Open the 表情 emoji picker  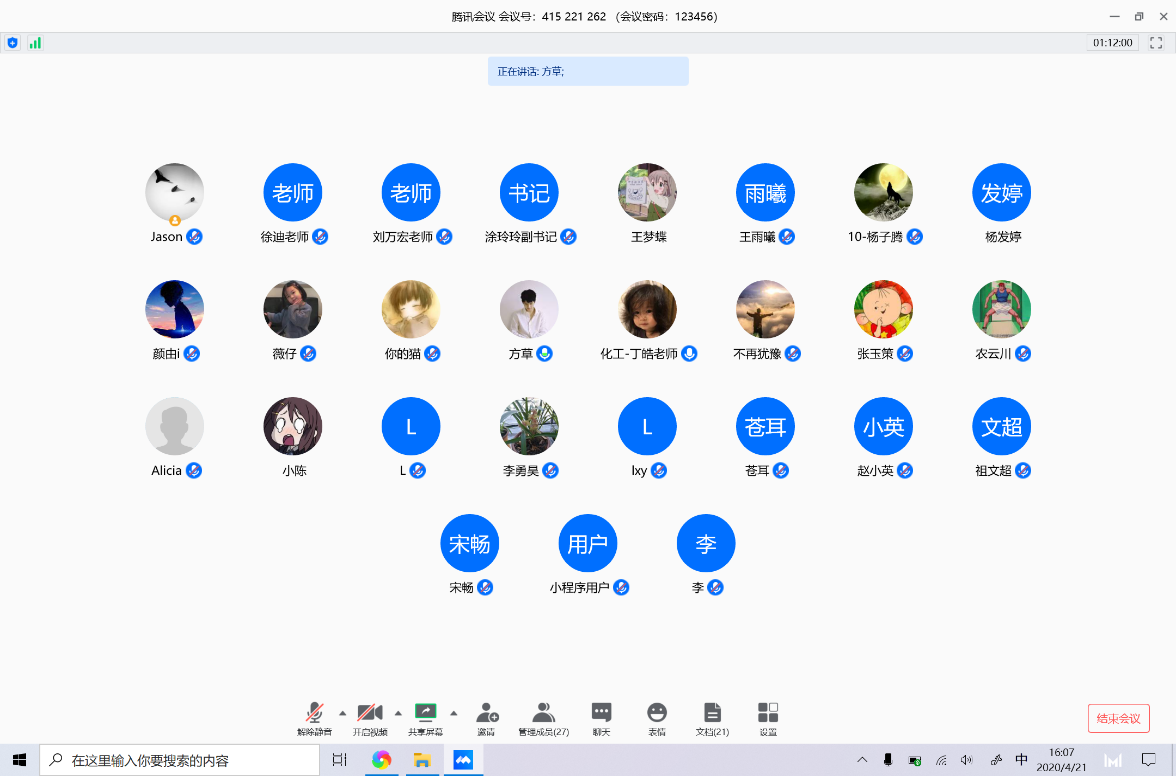[657, 714]
